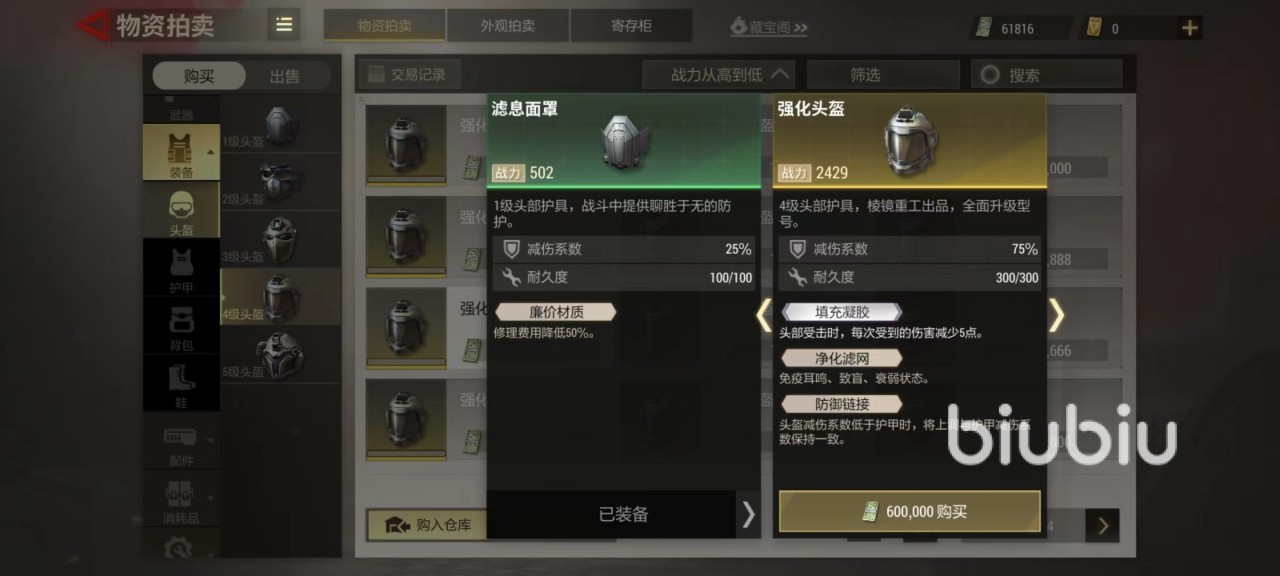This screenshot has width=1280, height=576.
Task: Click the 购入仓库 button
Action: (x=427, y=524)
